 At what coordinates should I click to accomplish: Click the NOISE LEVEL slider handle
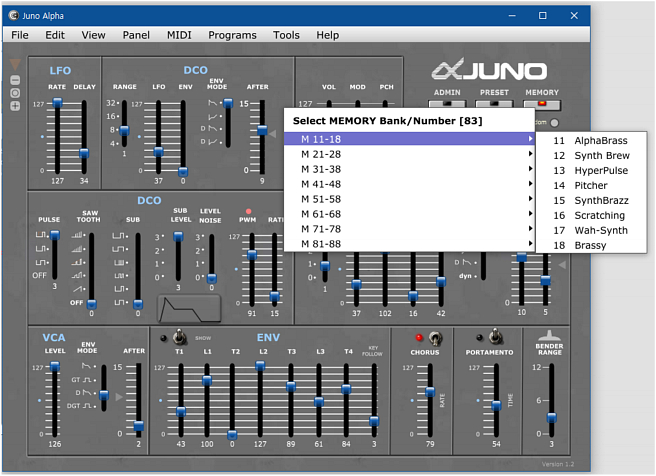click(212, 278)
